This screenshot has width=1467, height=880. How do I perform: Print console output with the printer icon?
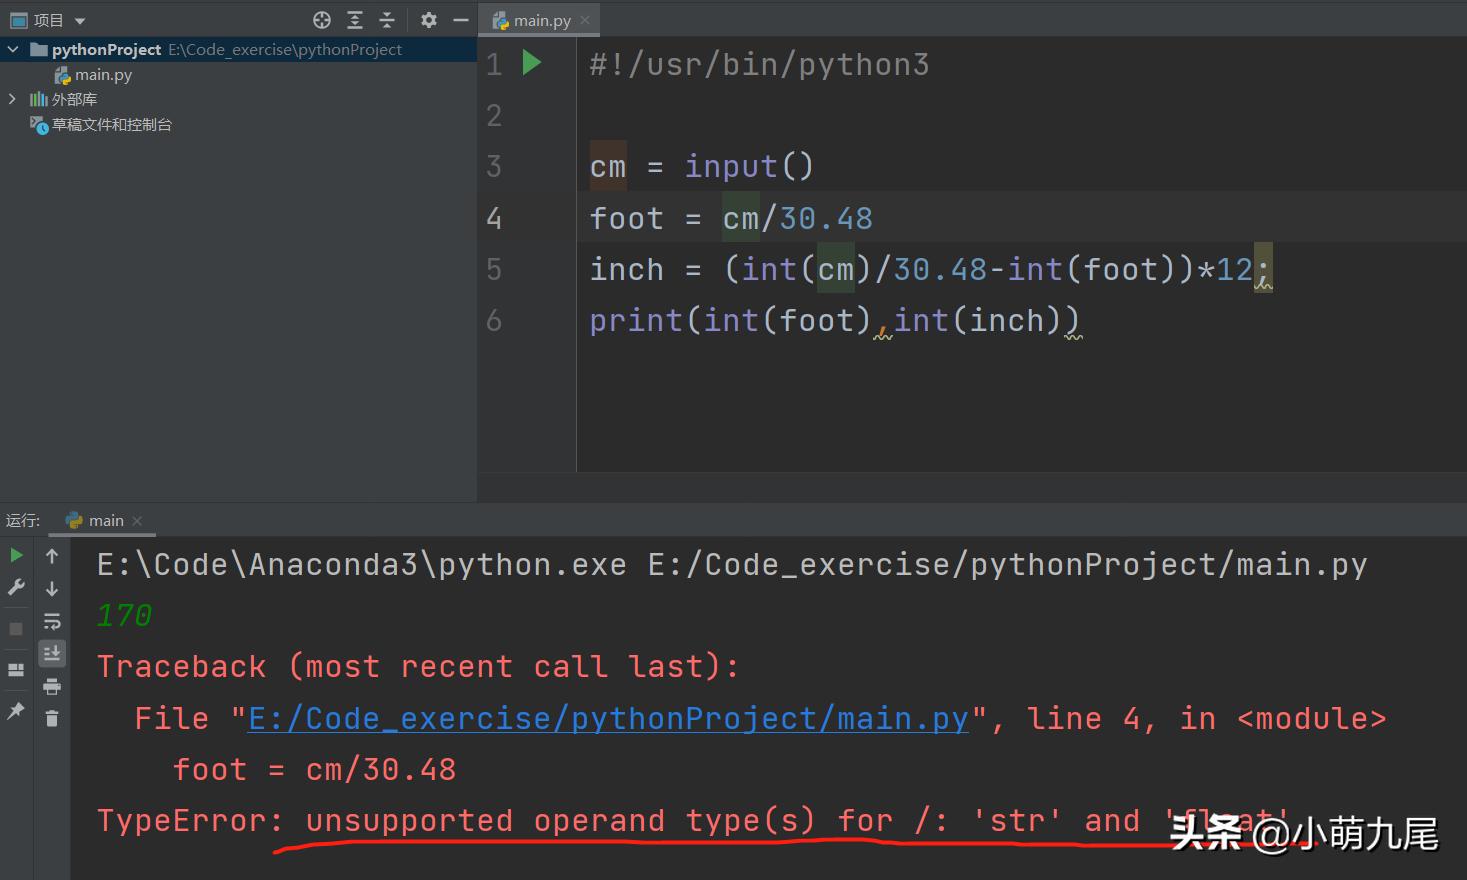[x=52, y=687]
